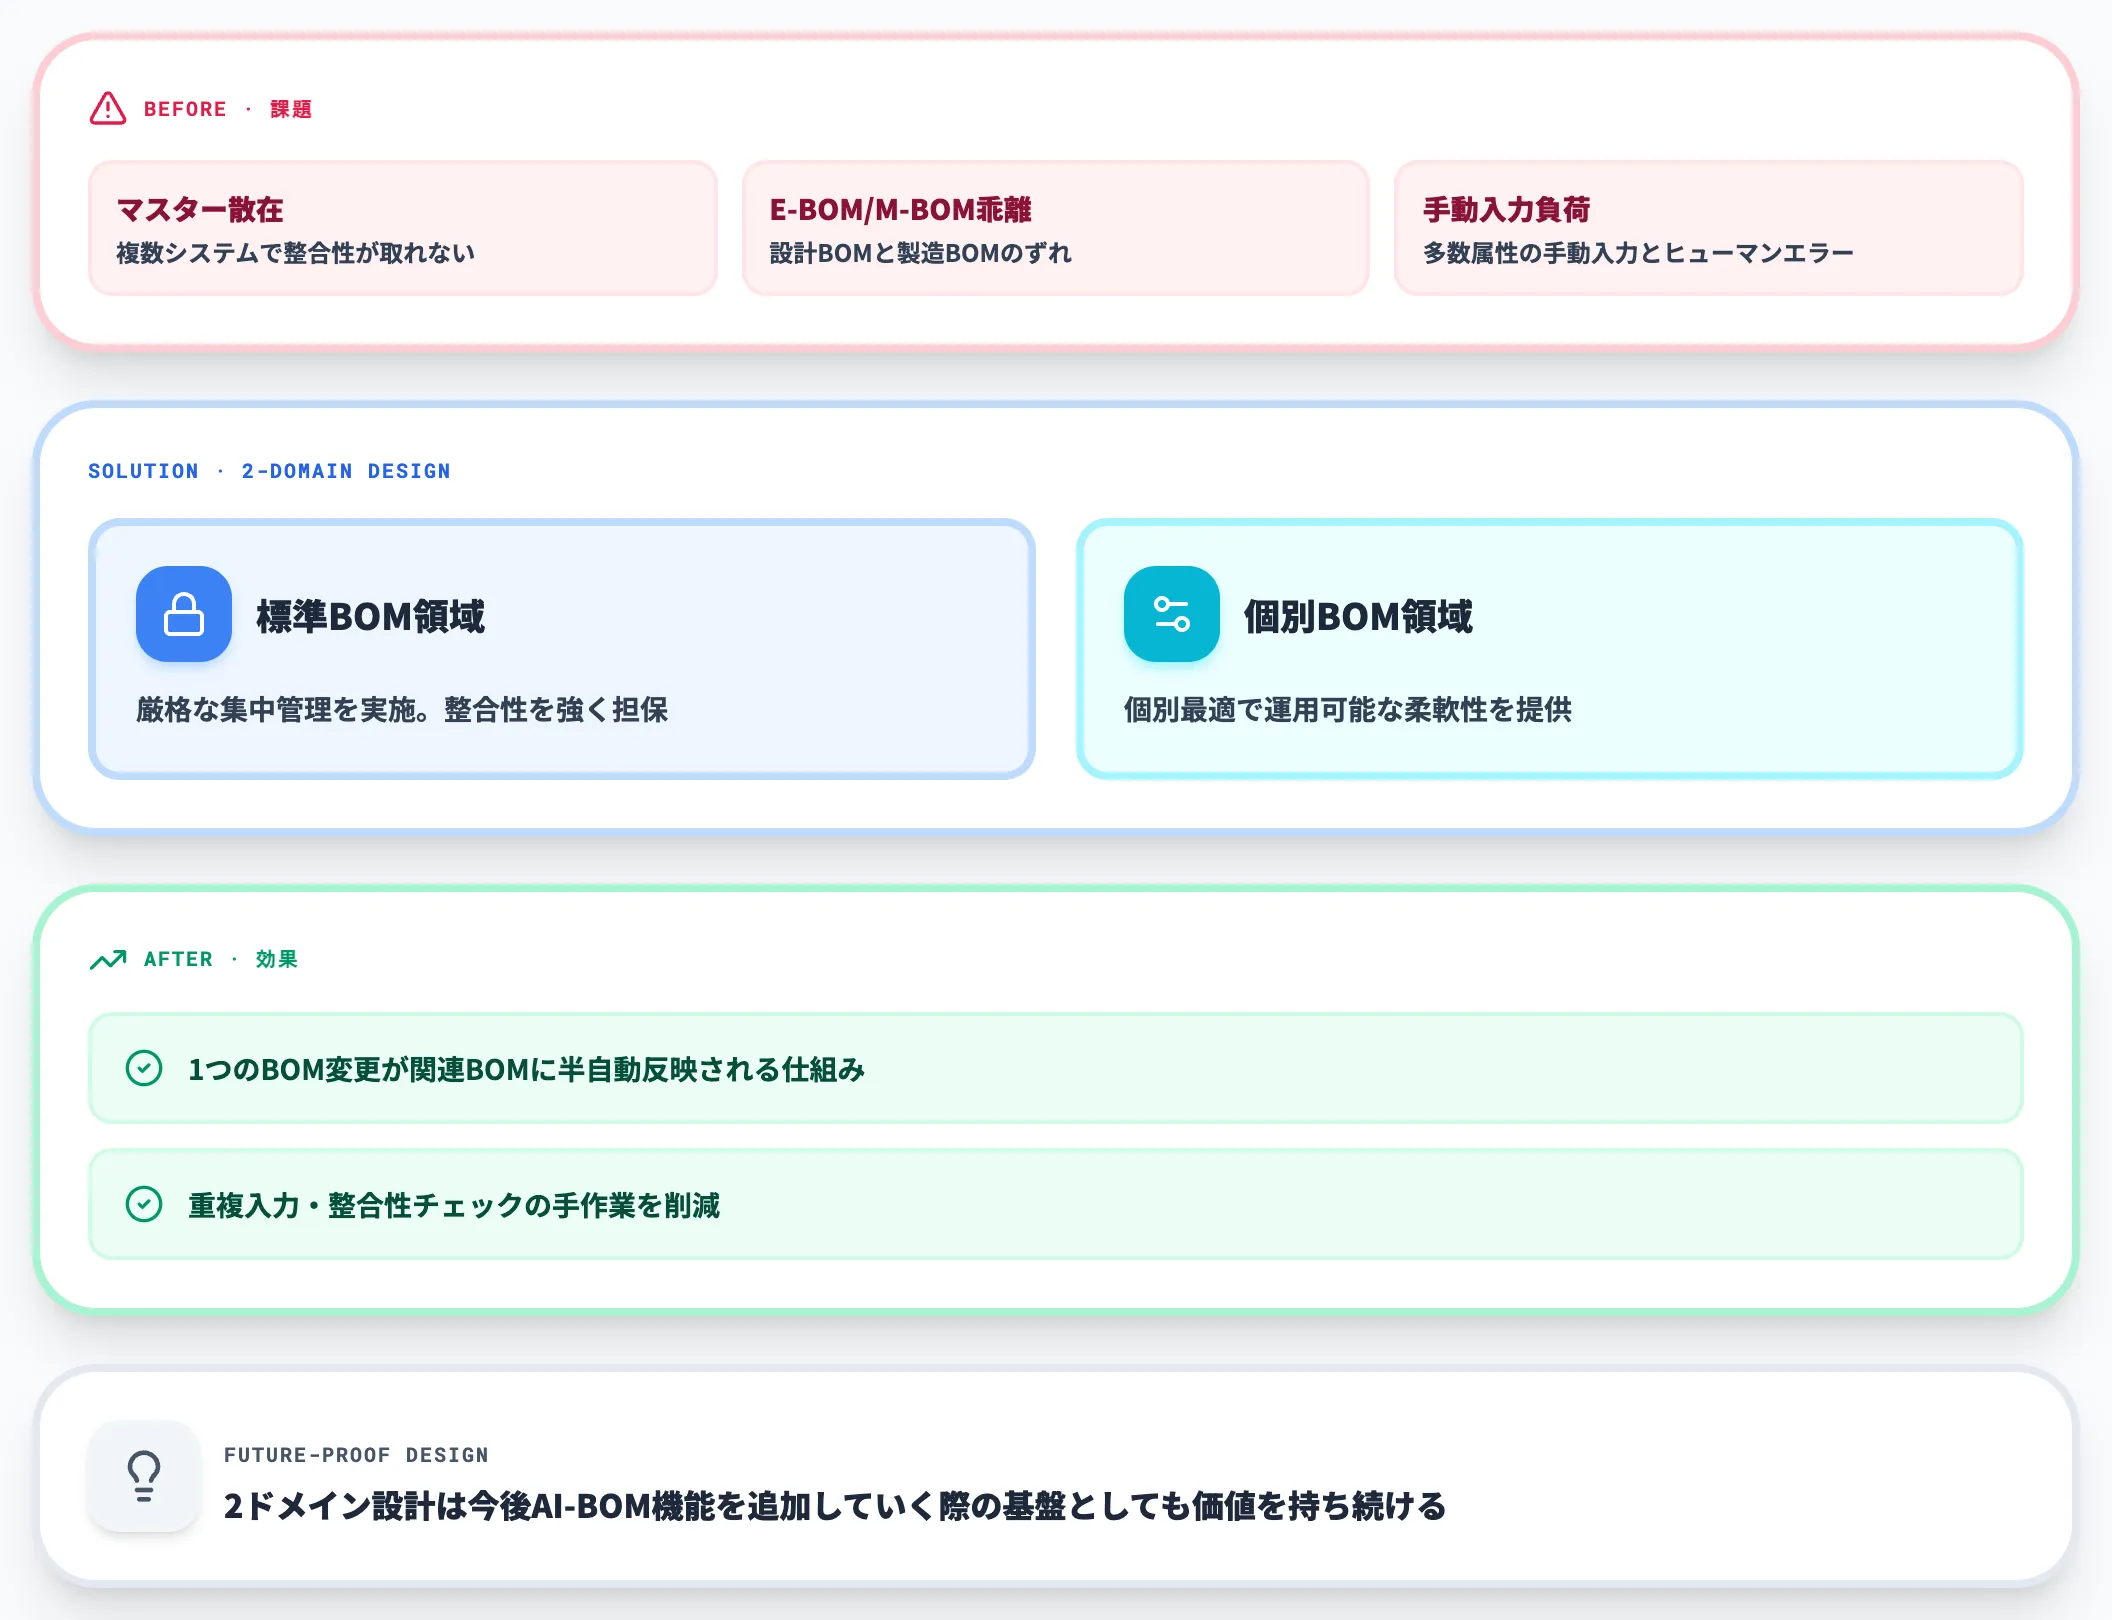Click the check circle beside 重複入力
The width and height of the screenshot is (2112, 1620).
(x=144, y=1204)
